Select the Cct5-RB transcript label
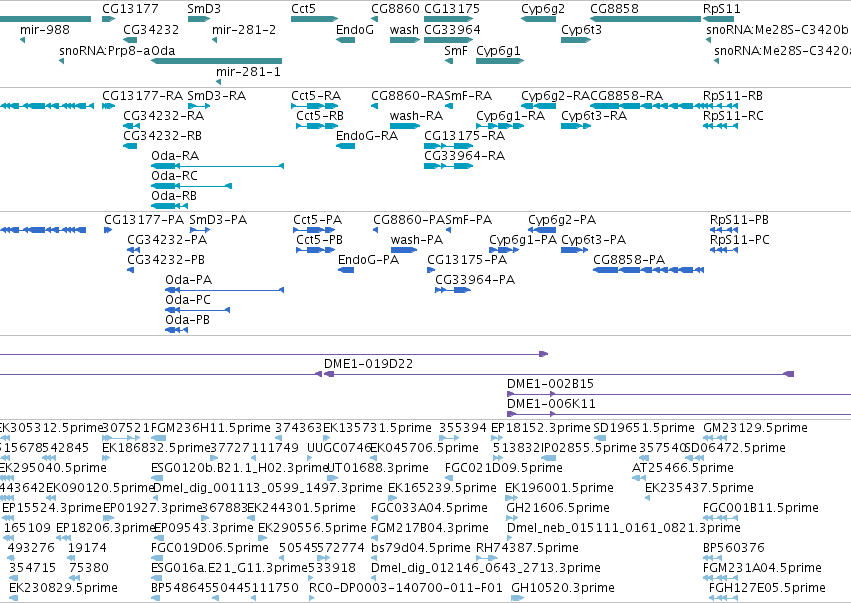The image size is (851, 603). (x=320, y=116)
